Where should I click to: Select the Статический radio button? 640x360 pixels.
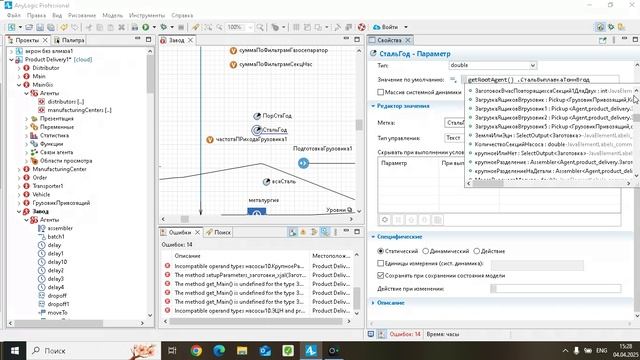click(381, 251)
